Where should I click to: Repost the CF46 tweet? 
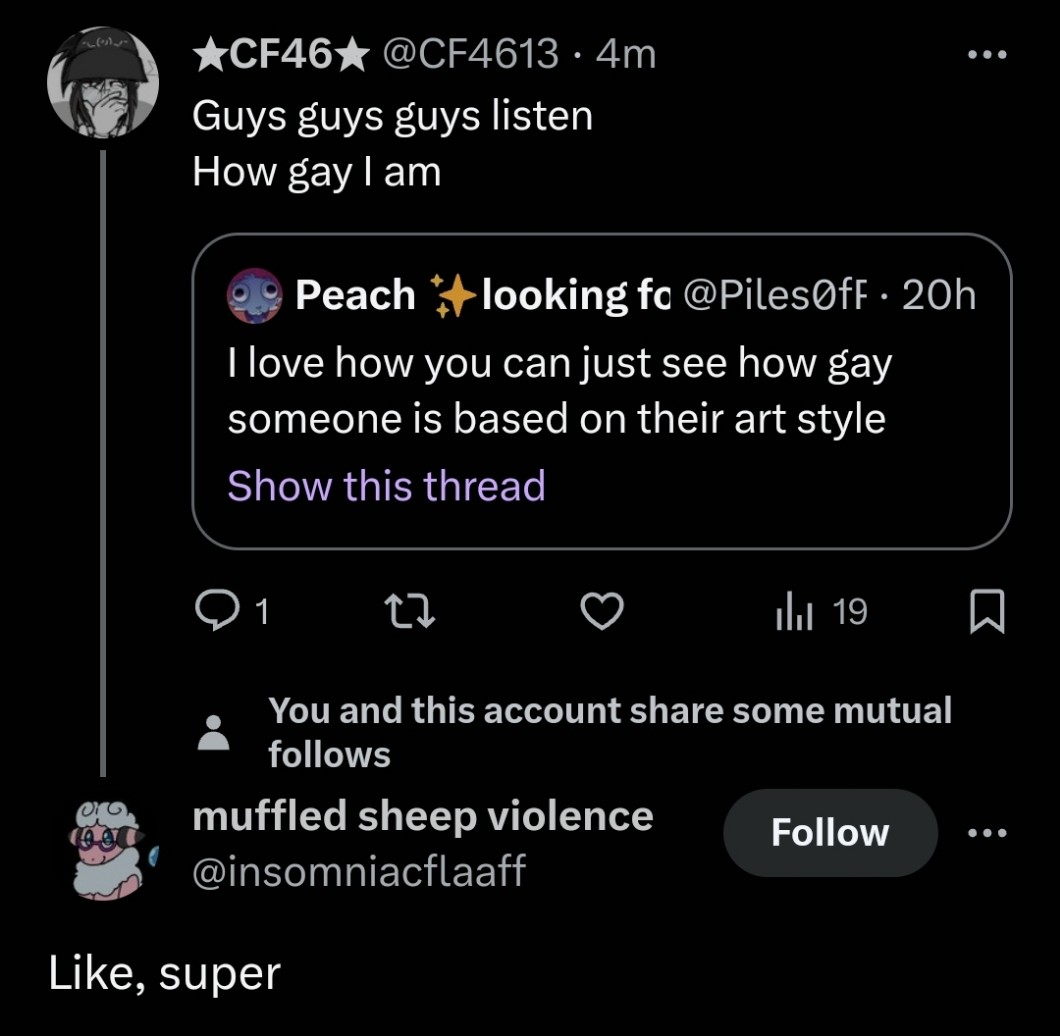(408, 612)
